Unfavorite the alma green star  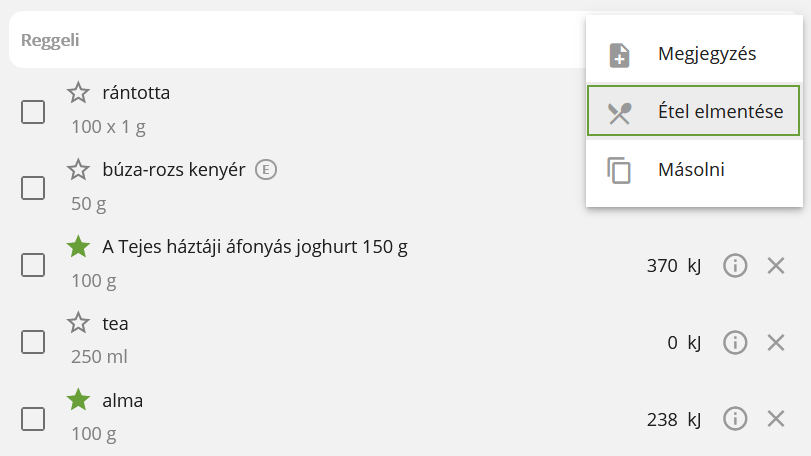[x=78, y=400]
